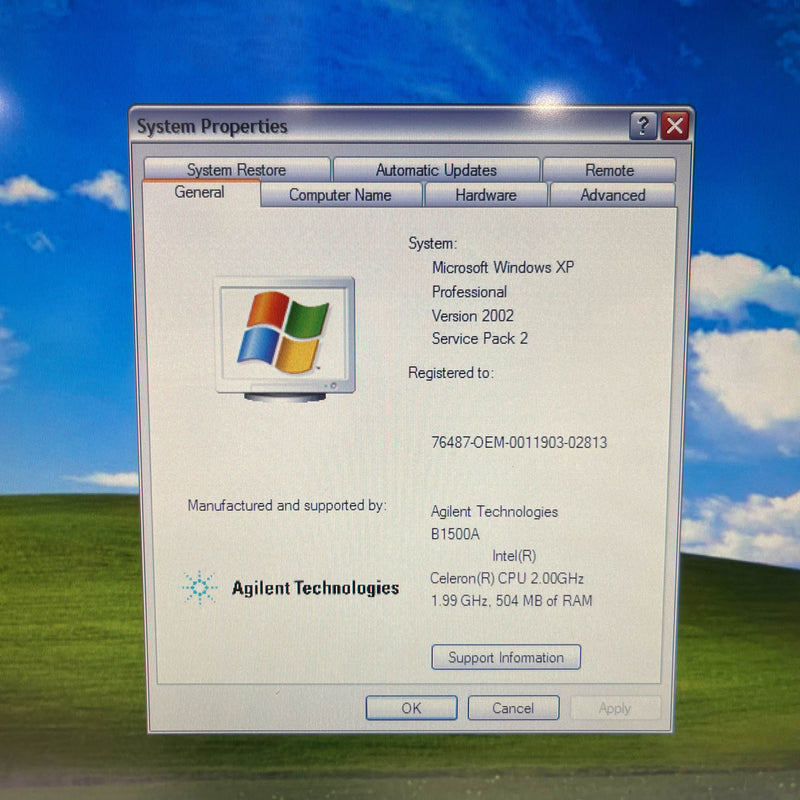Screen dimensions: 800x800
Task: Select the Computer Name tab
Action: click(343, 195)
